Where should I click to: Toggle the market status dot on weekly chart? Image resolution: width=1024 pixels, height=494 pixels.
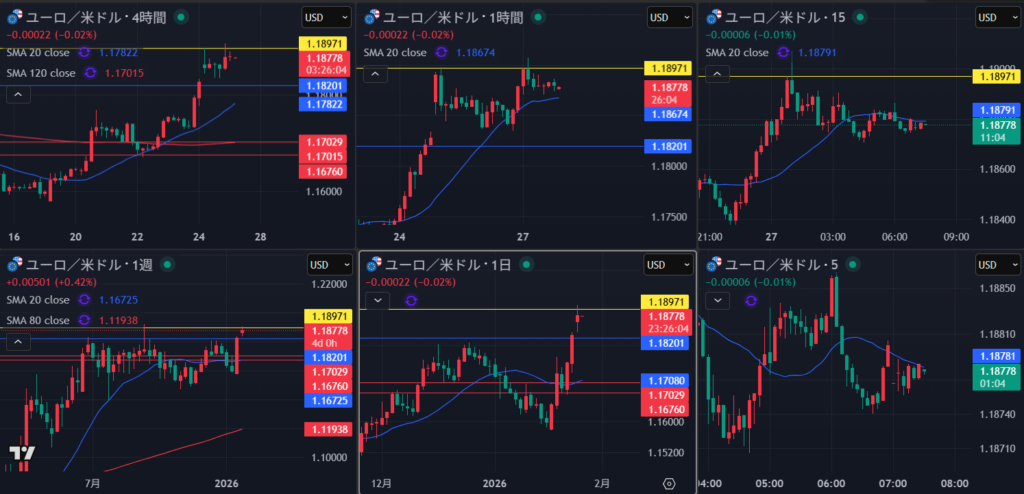[167, 264]
